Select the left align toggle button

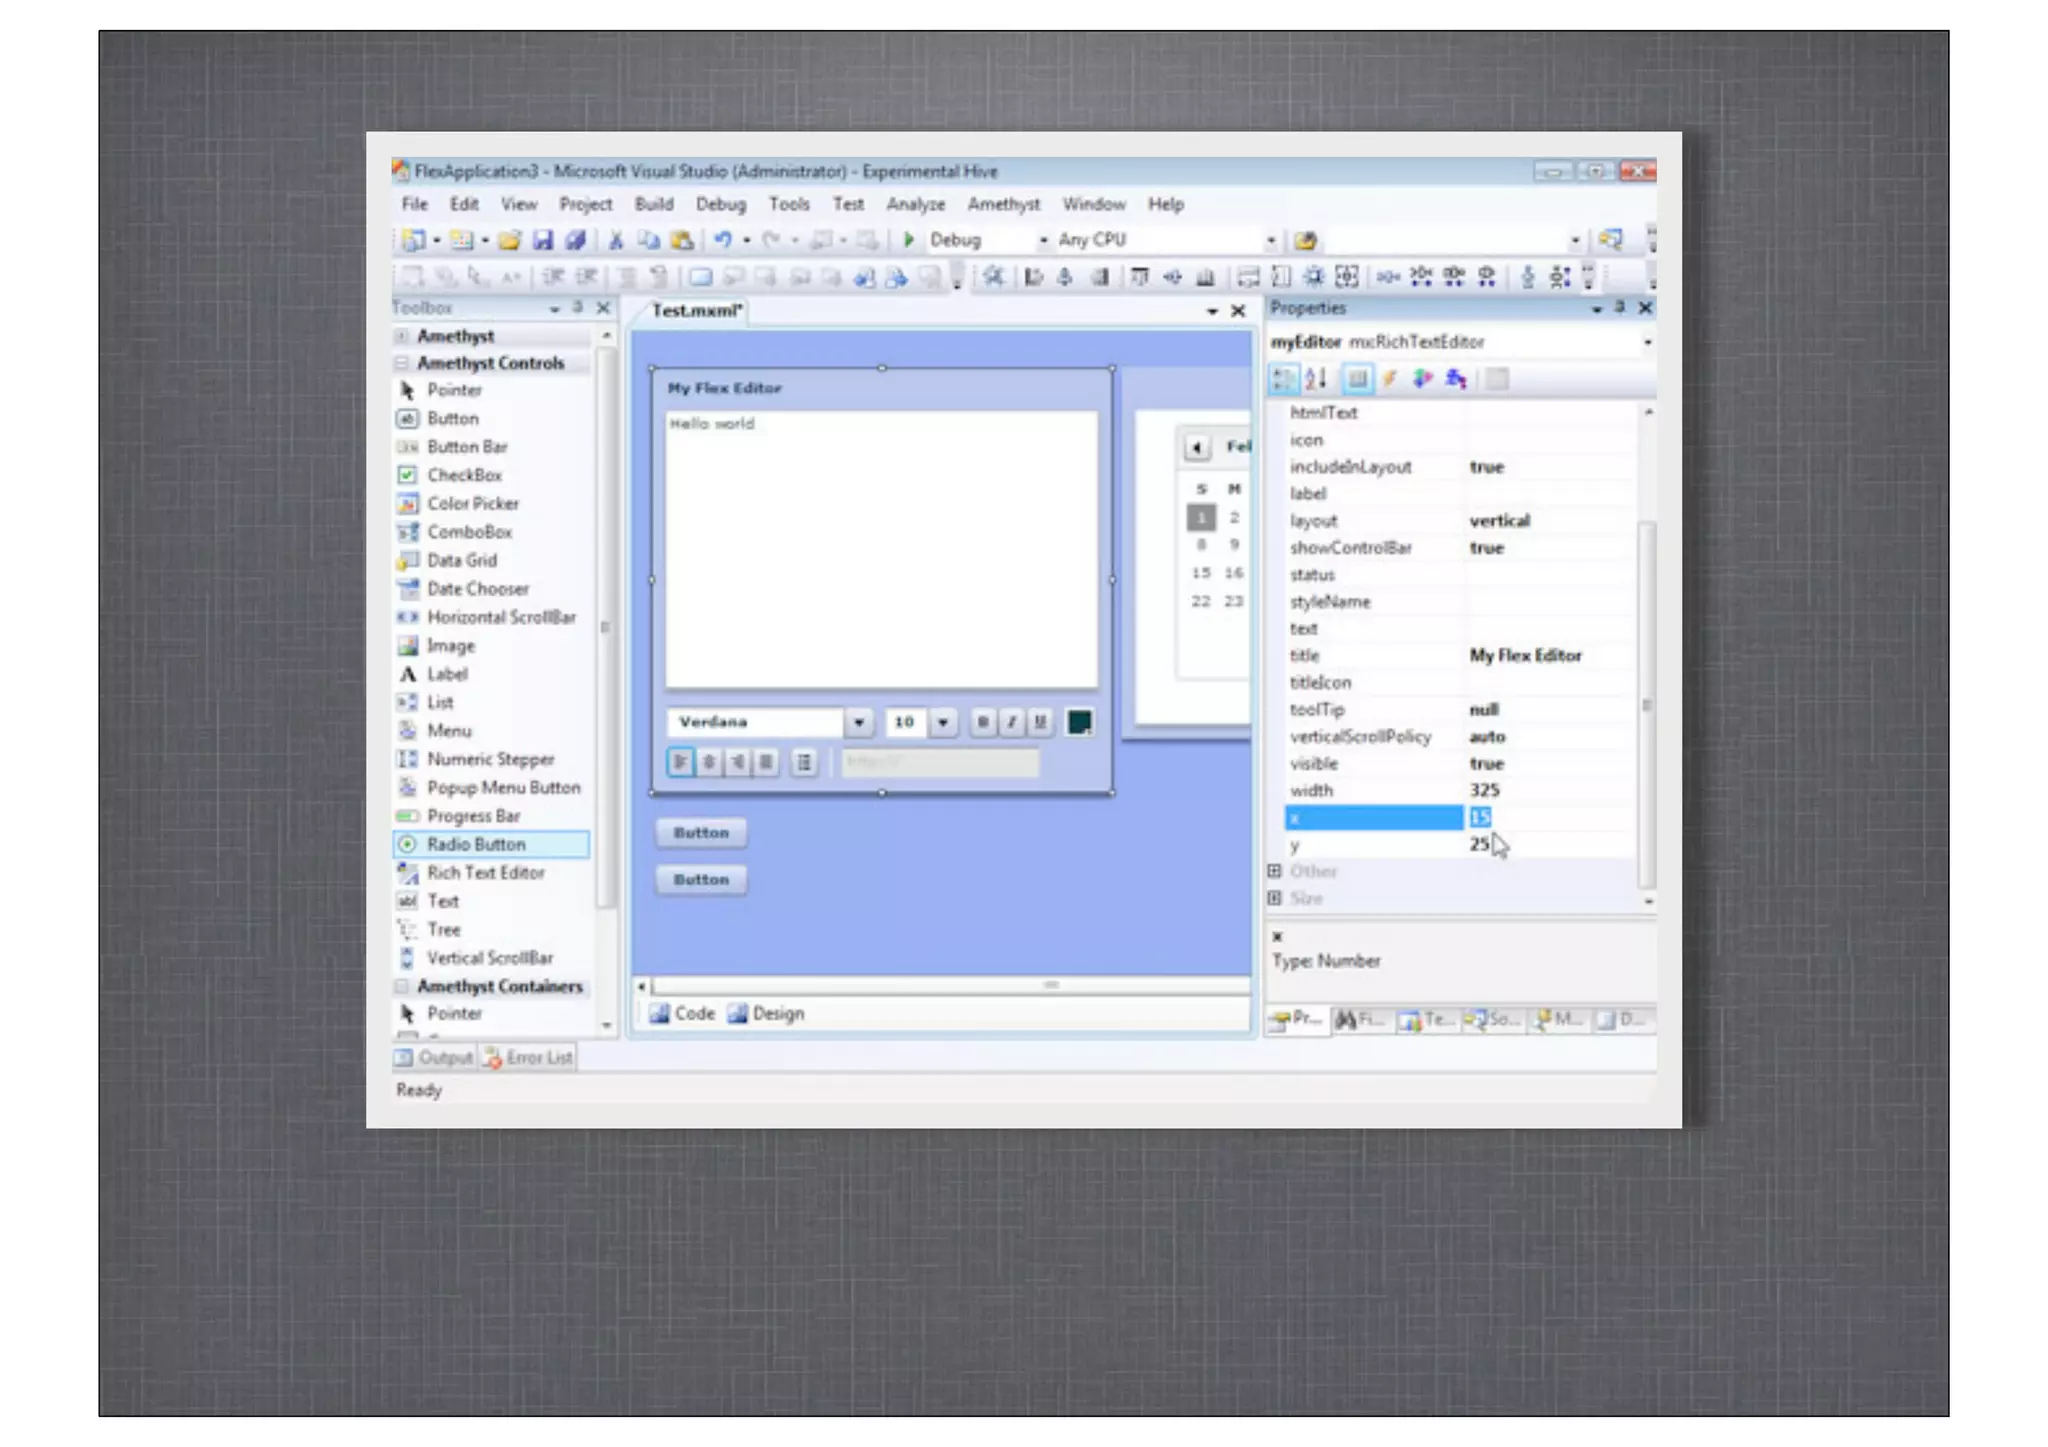coord(680,763)
